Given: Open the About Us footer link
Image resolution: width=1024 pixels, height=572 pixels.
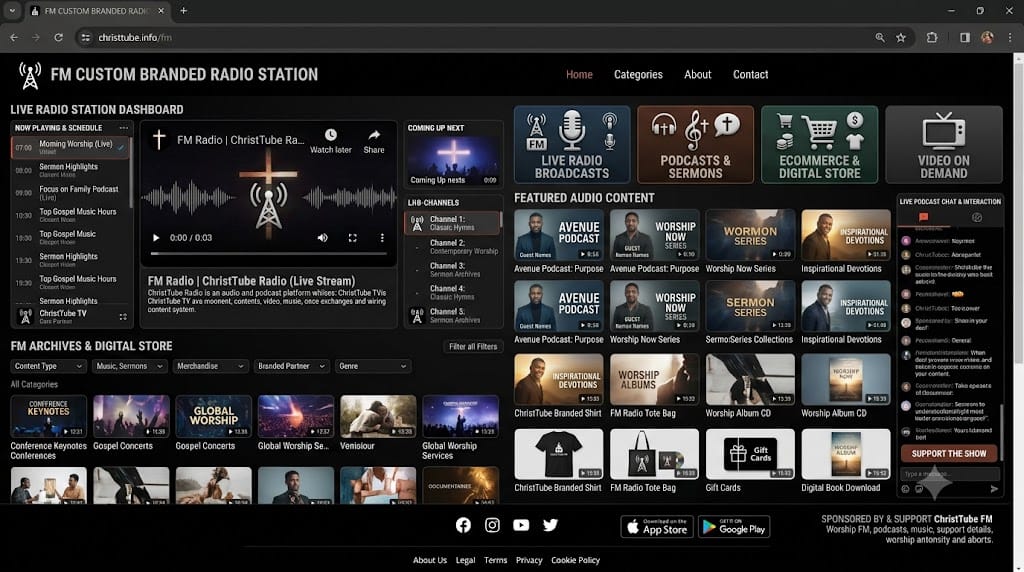Looking at the screenshot, I should coord(430,560).
